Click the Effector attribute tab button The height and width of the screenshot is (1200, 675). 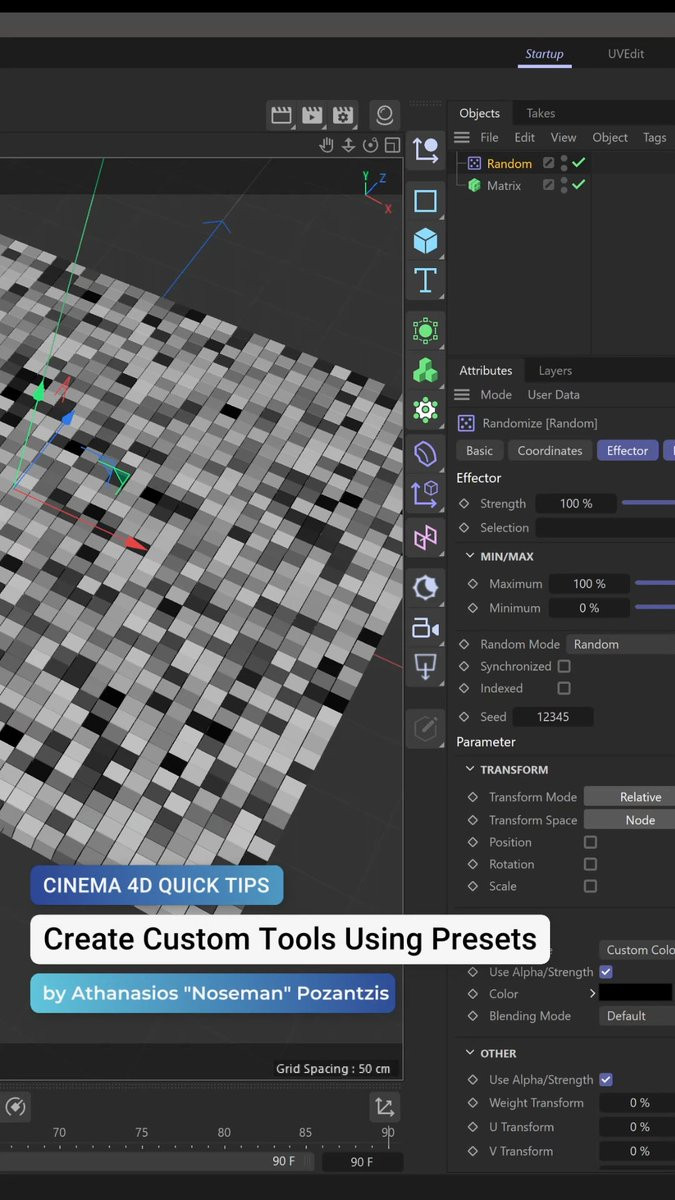[x=628, y=451]
